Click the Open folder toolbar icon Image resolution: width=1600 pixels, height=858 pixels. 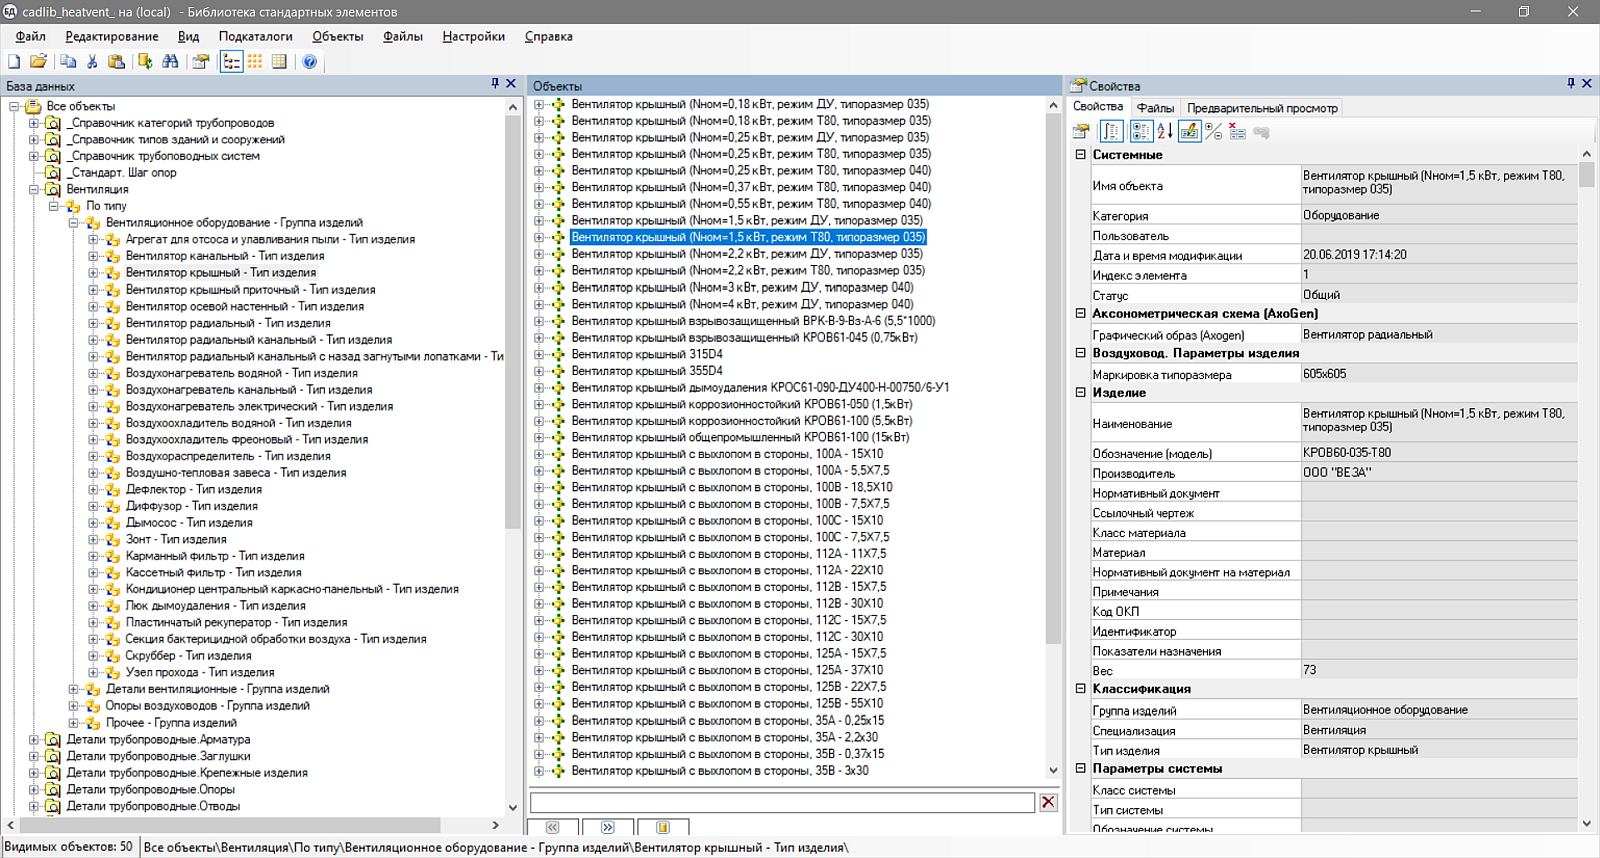click(x=39, y=62)
